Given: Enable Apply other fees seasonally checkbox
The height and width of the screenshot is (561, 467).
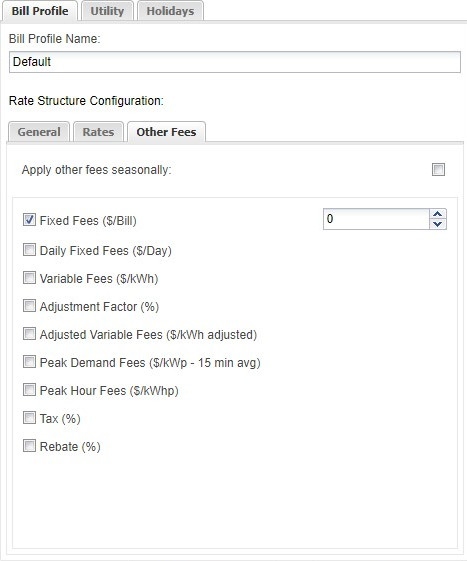Looking at the screenshot, I should [x=438, y=170].
